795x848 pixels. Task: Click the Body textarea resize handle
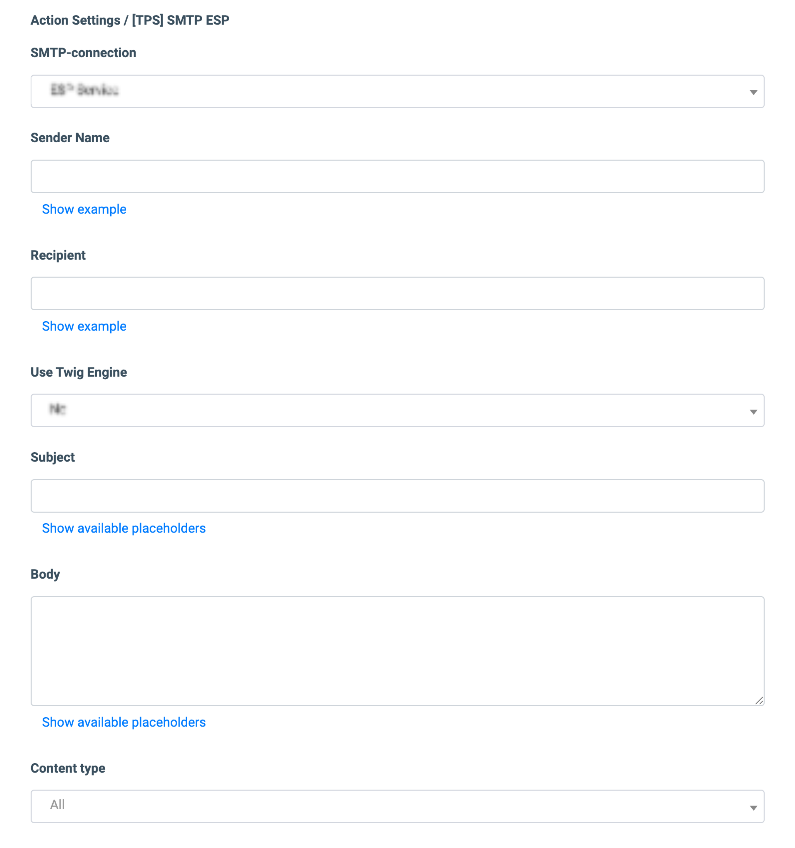point(759,701)
